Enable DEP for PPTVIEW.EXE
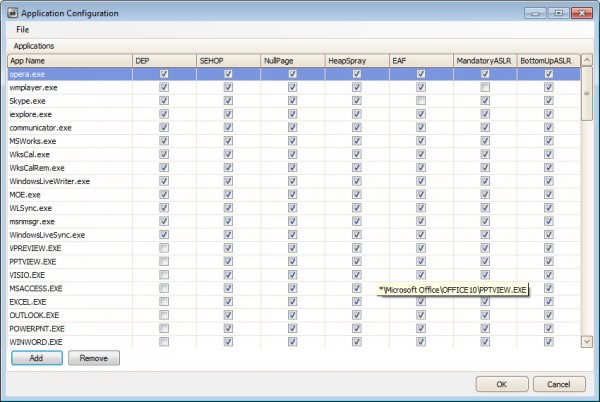The width and height of the screenshot is (600, 402). 164,261
